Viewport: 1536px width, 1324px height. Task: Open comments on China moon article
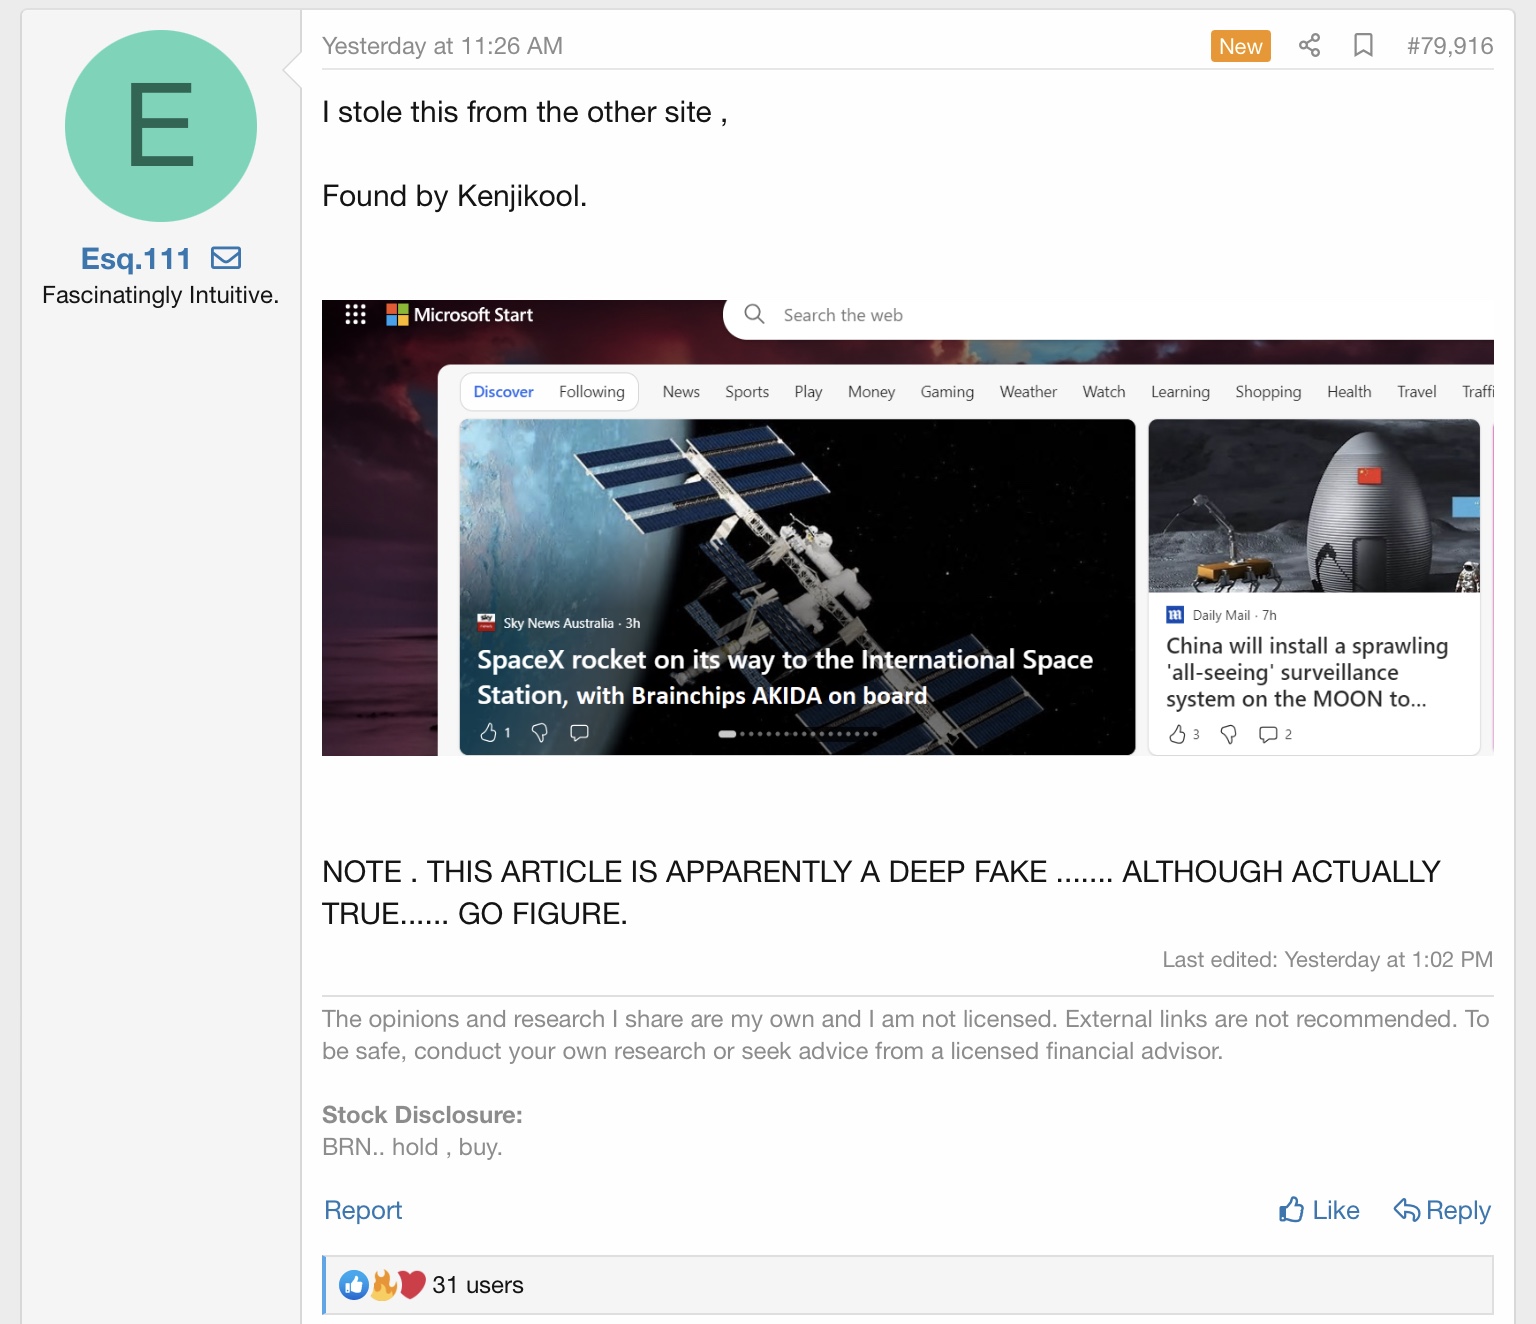[1268, 734]
